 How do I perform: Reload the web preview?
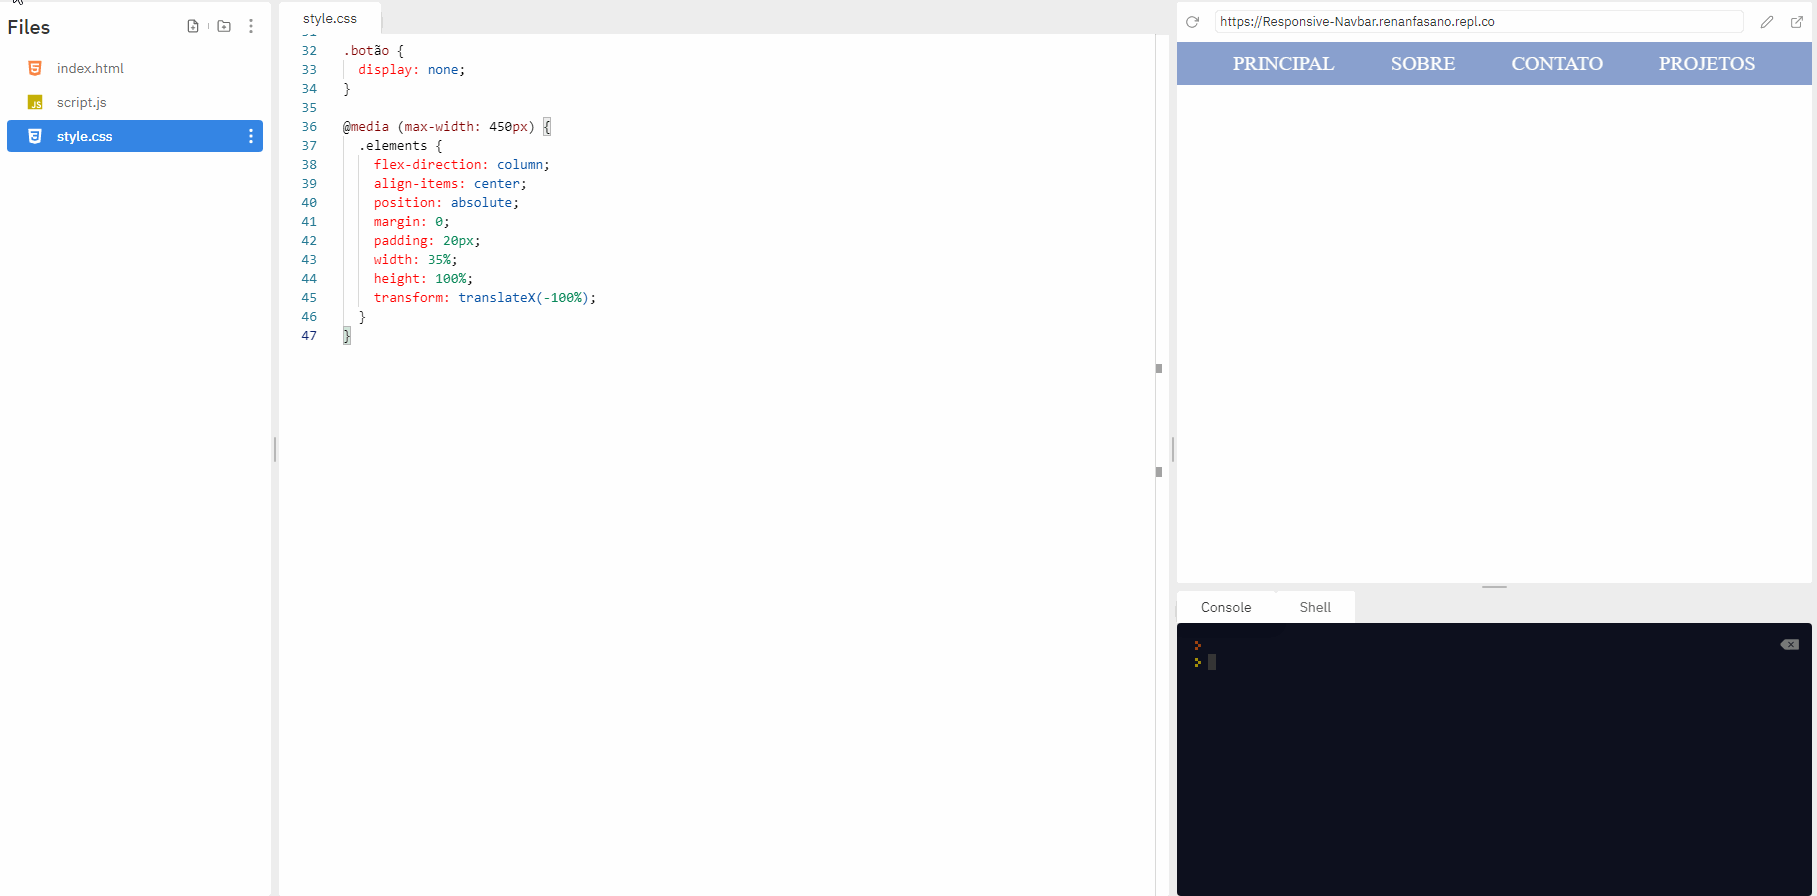[1192, 22]
